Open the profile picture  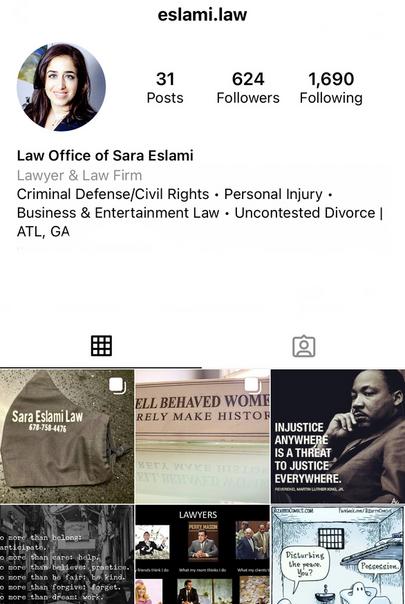coord(61,87)
